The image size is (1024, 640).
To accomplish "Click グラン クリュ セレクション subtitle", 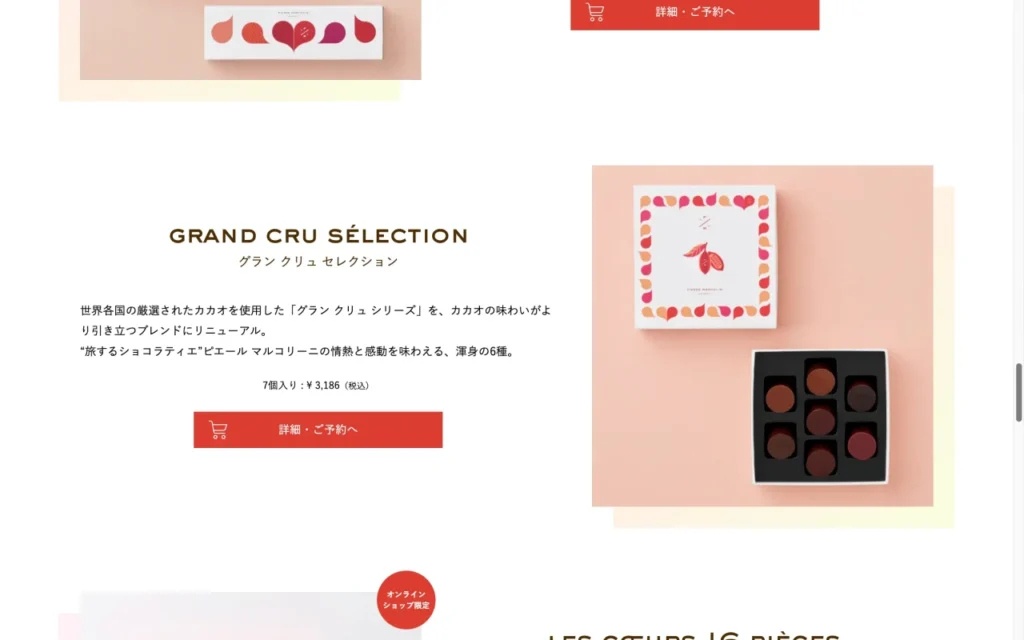I will click(x=318, y=261).
